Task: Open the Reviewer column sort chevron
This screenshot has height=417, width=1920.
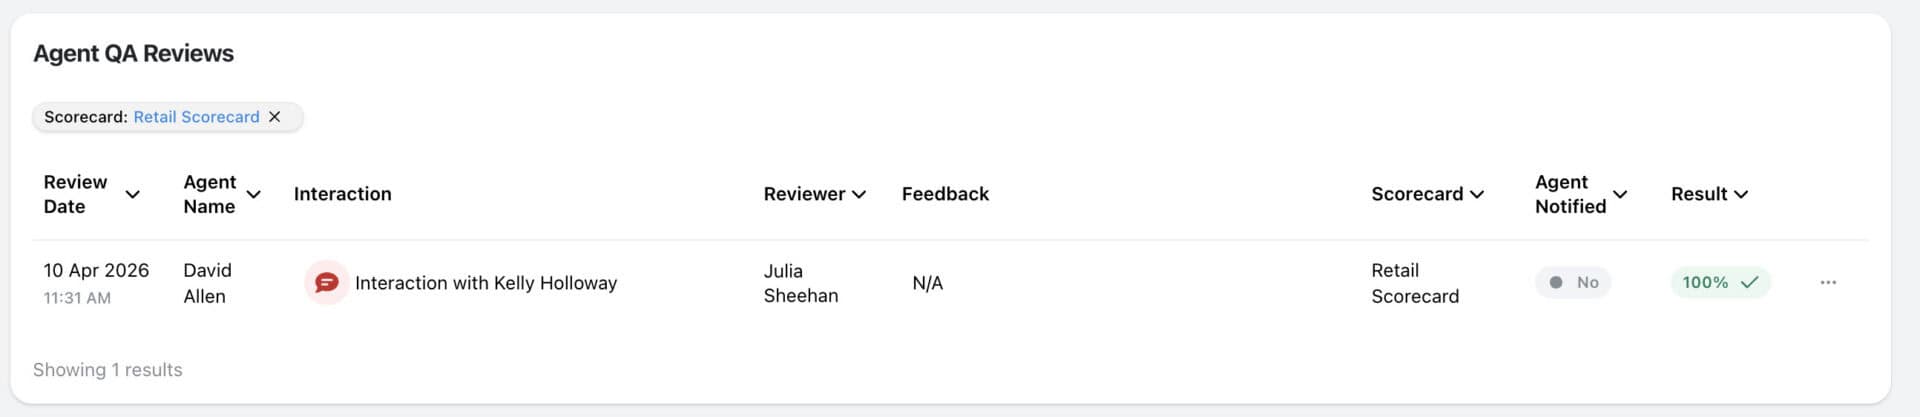Action: tap(859, 194)
